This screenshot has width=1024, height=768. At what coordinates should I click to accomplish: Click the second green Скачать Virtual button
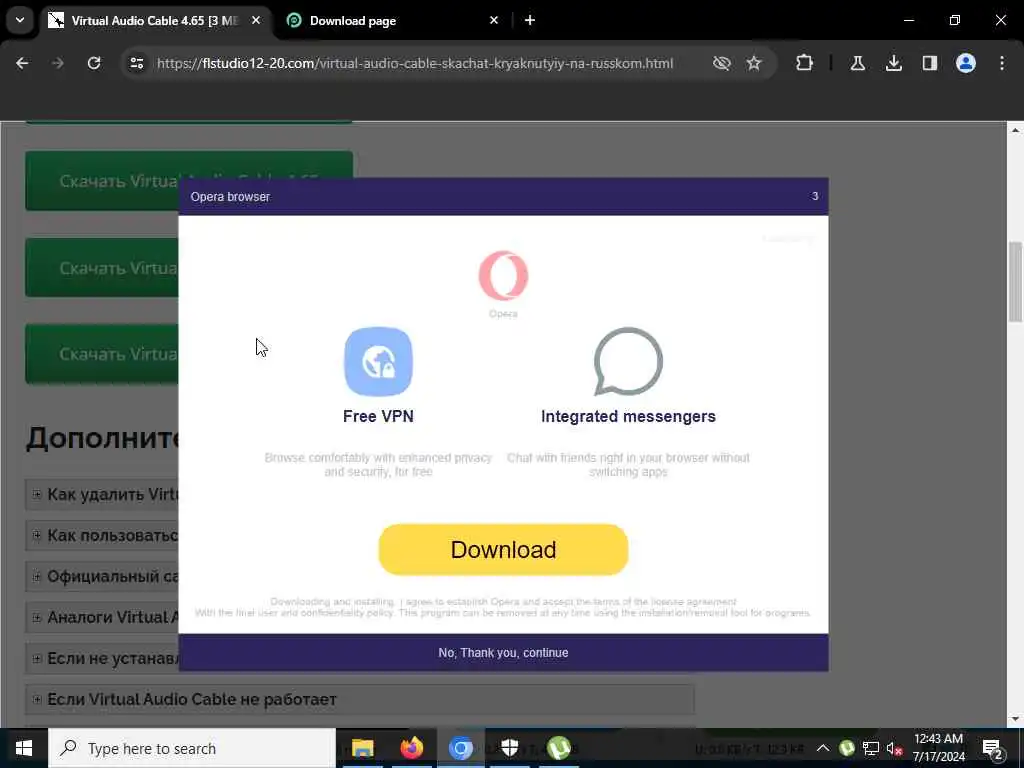[x=102, y=268]
